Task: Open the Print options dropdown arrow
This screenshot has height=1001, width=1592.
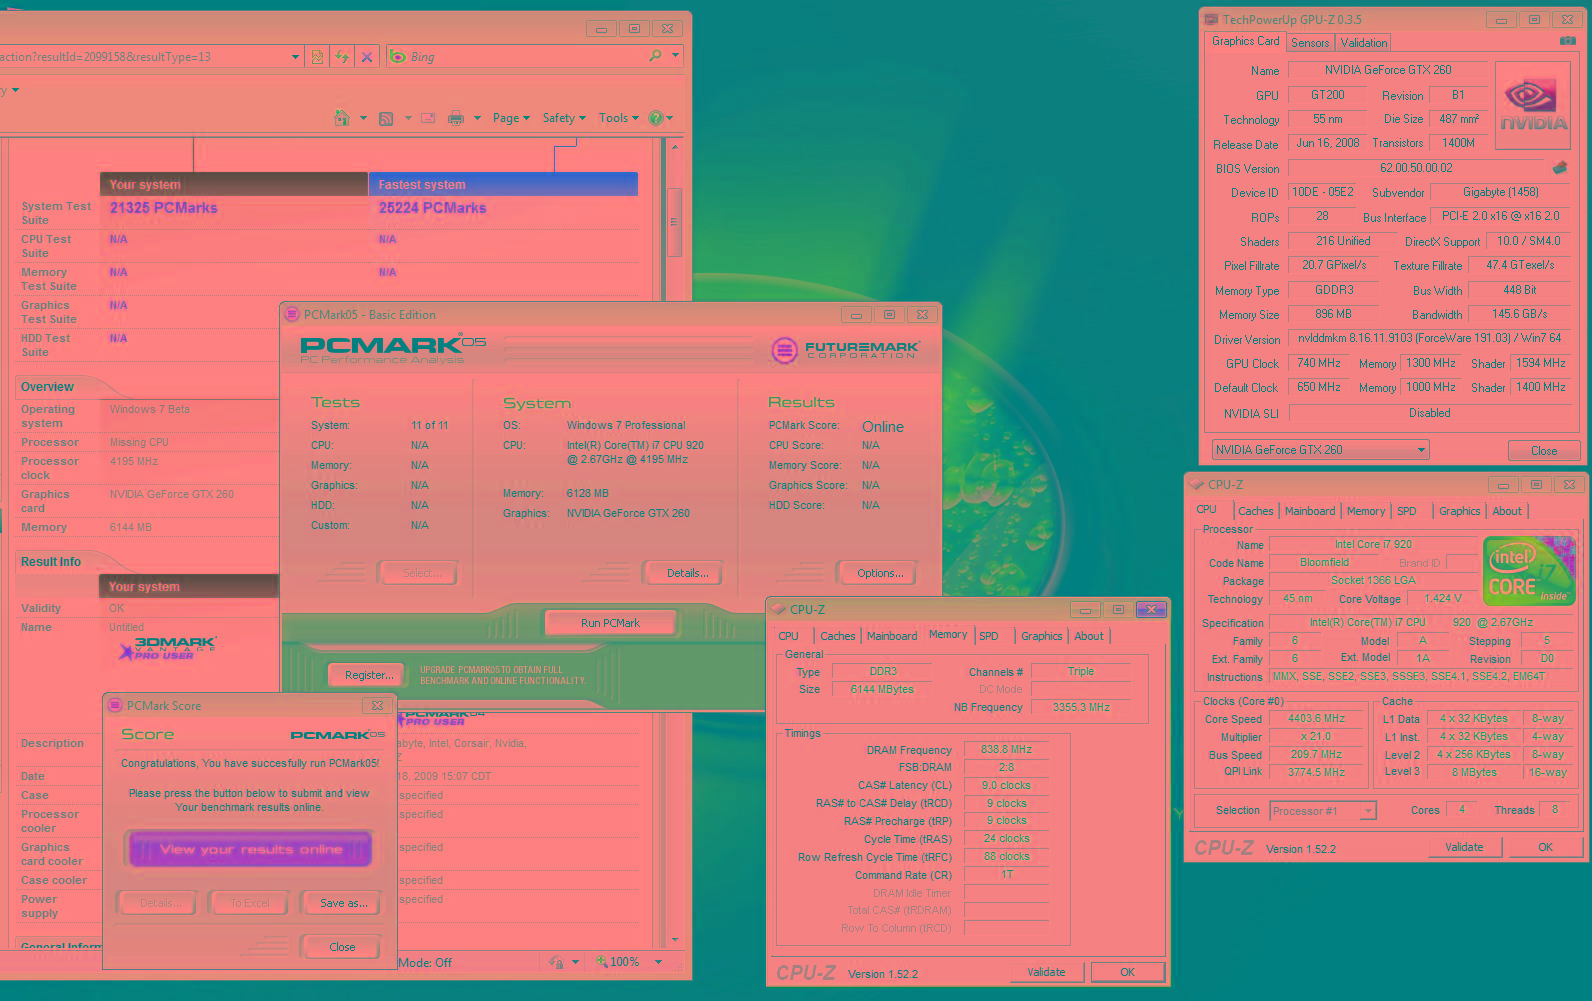Action: pyautogui.click(x=477, y=118)
